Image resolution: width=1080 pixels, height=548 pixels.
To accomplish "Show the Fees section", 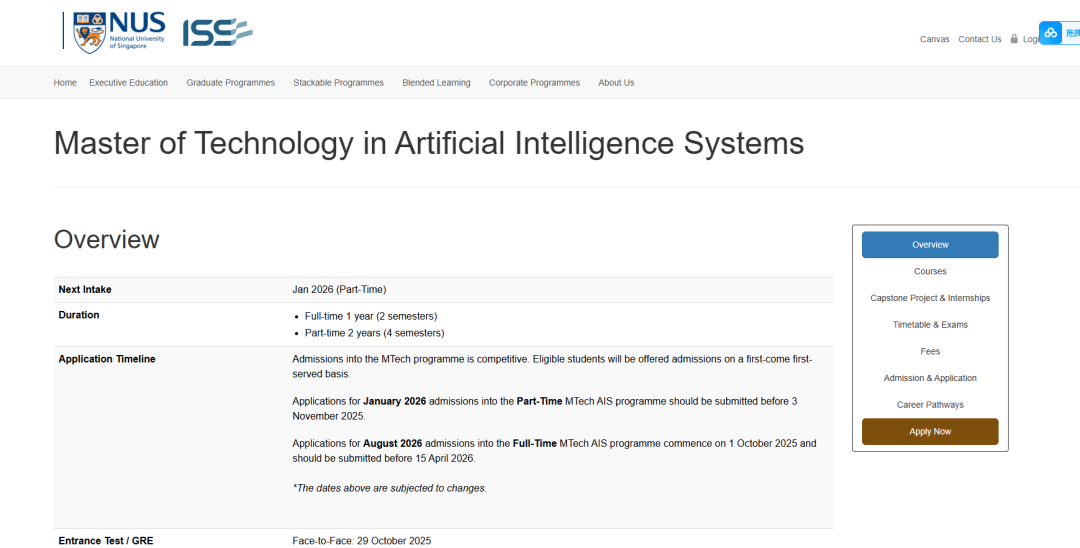I will [930, 352].
